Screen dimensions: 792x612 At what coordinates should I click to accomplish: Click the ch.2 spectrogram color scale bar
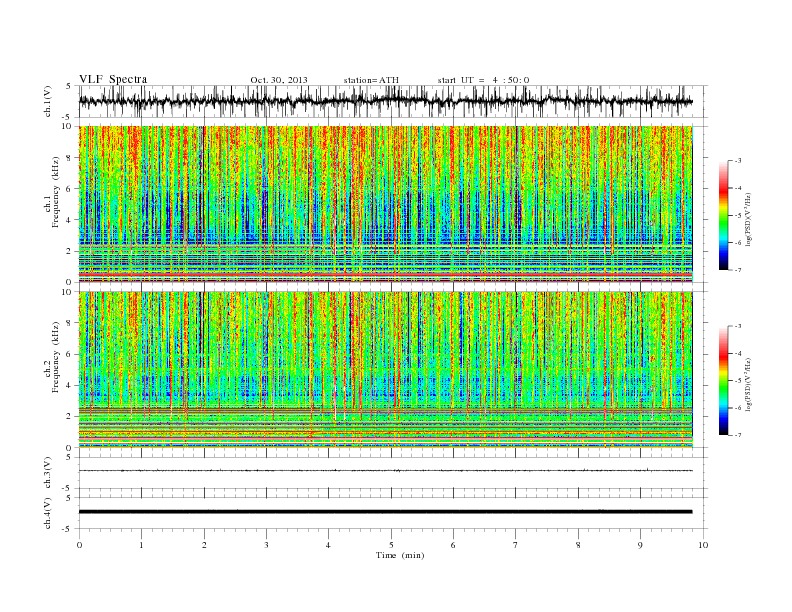coord(723,381)
